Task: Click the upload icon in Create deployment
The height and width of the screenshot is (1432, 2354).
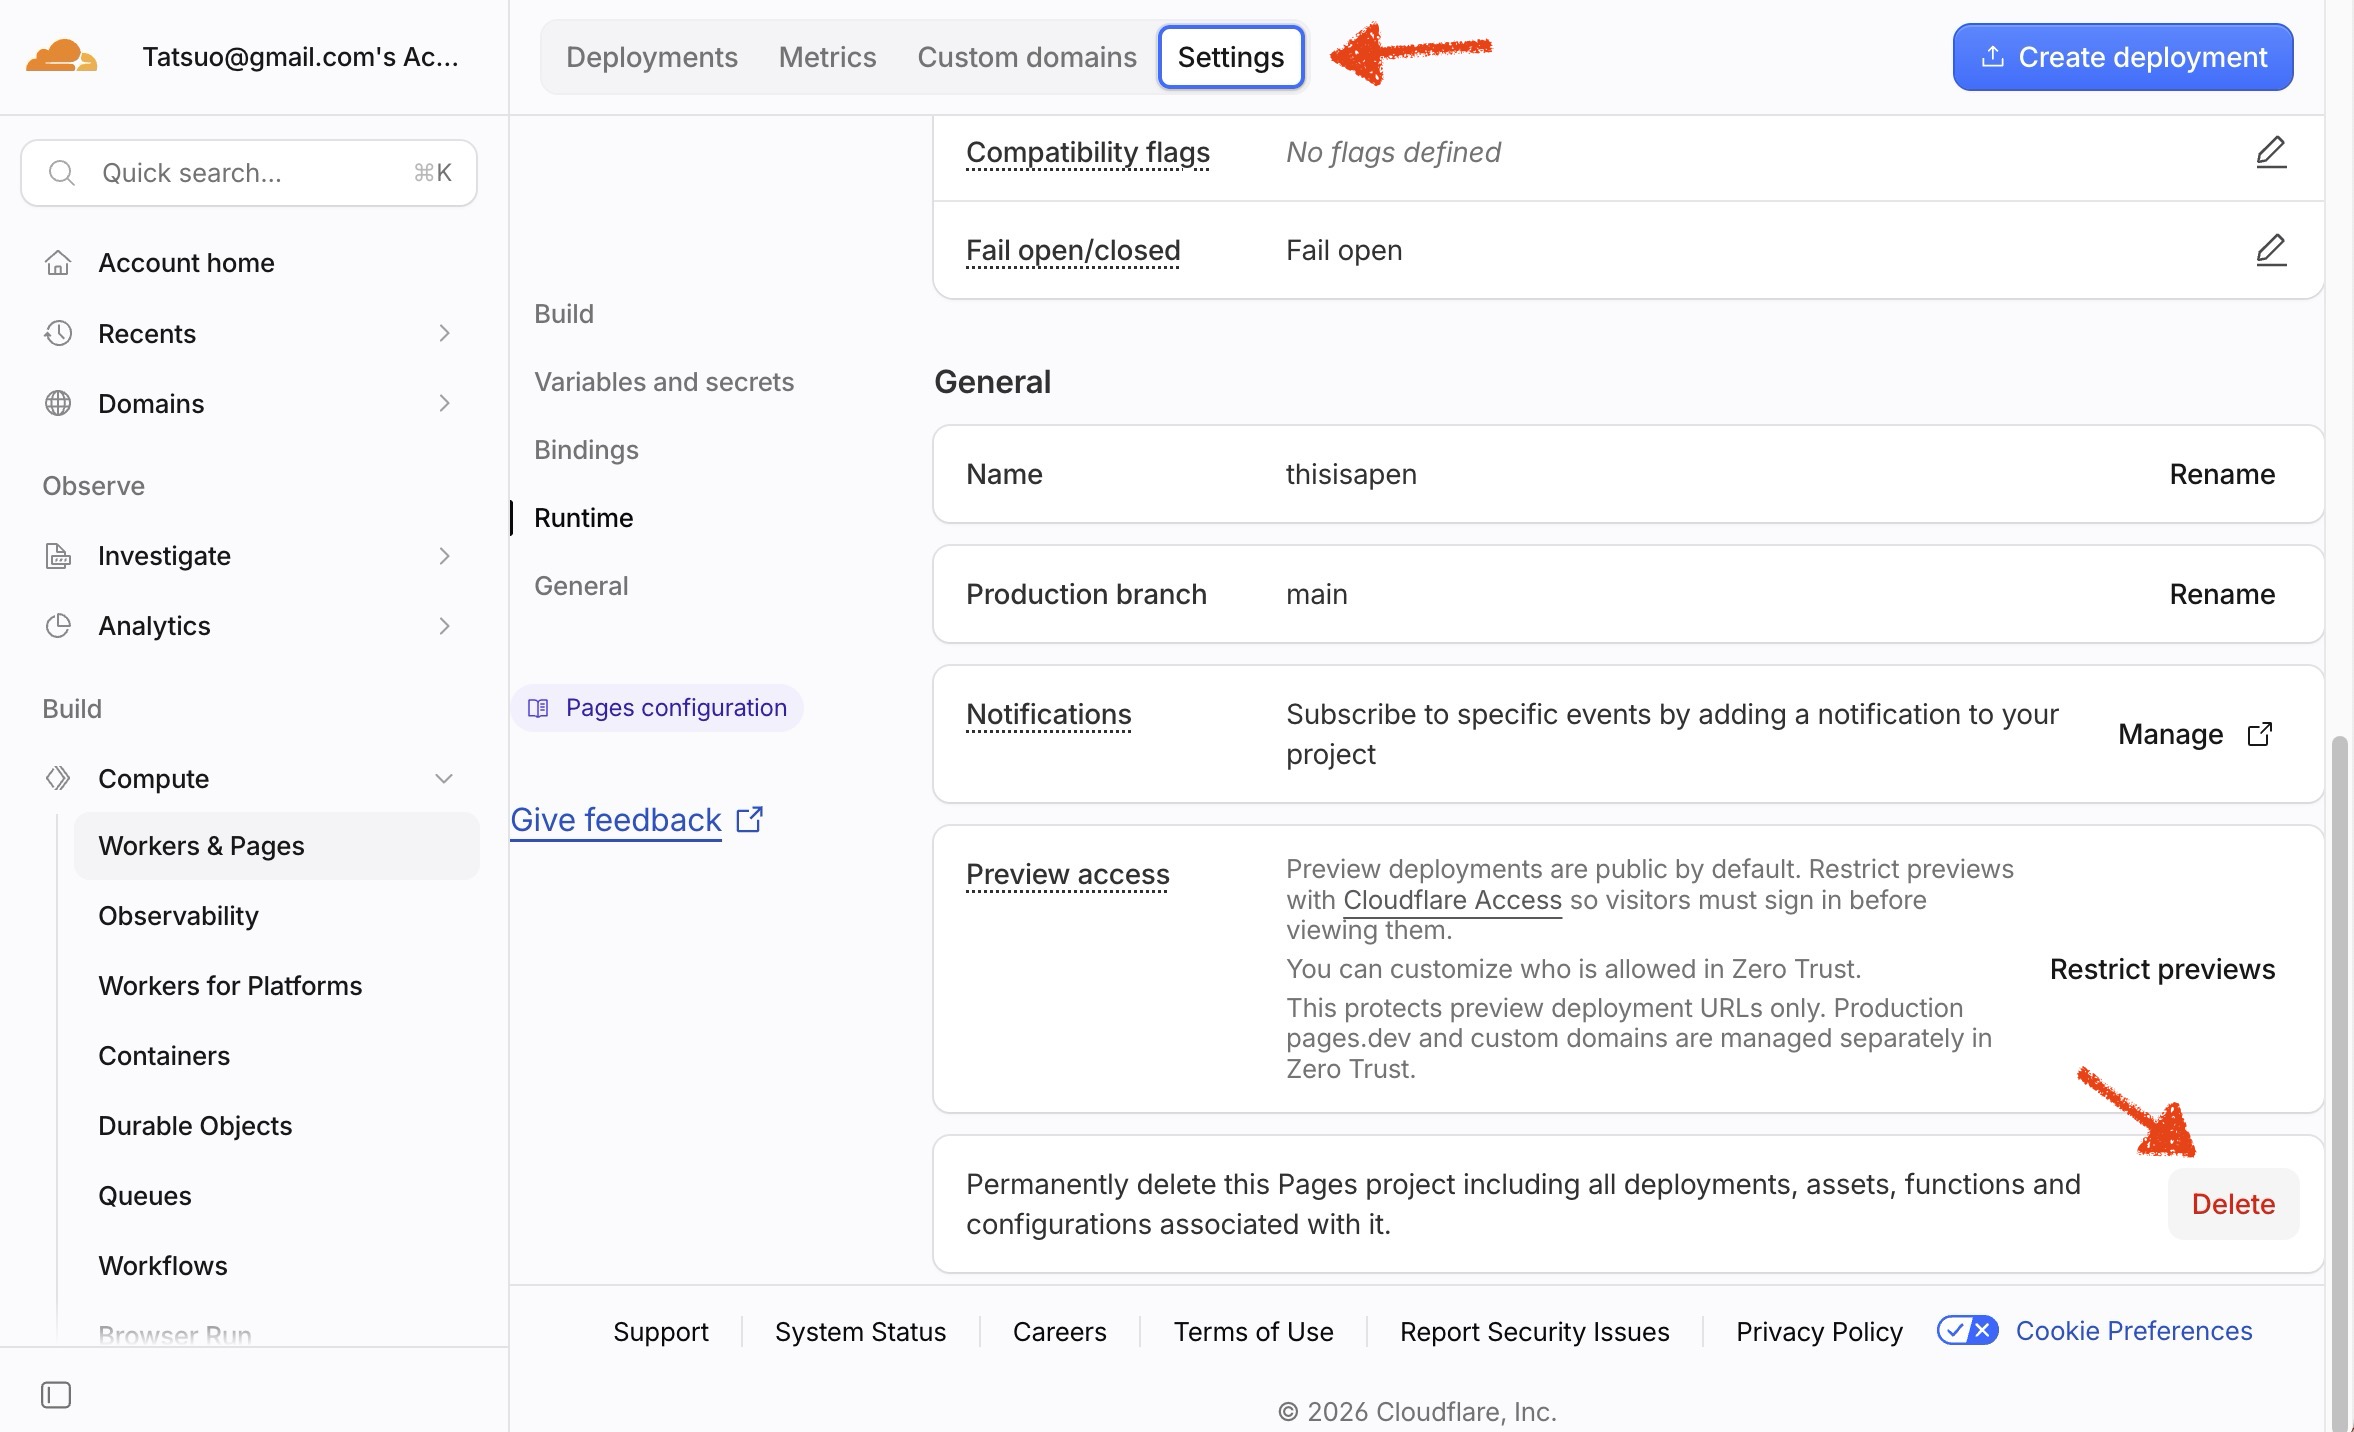Action: (x=1992, y=56)
